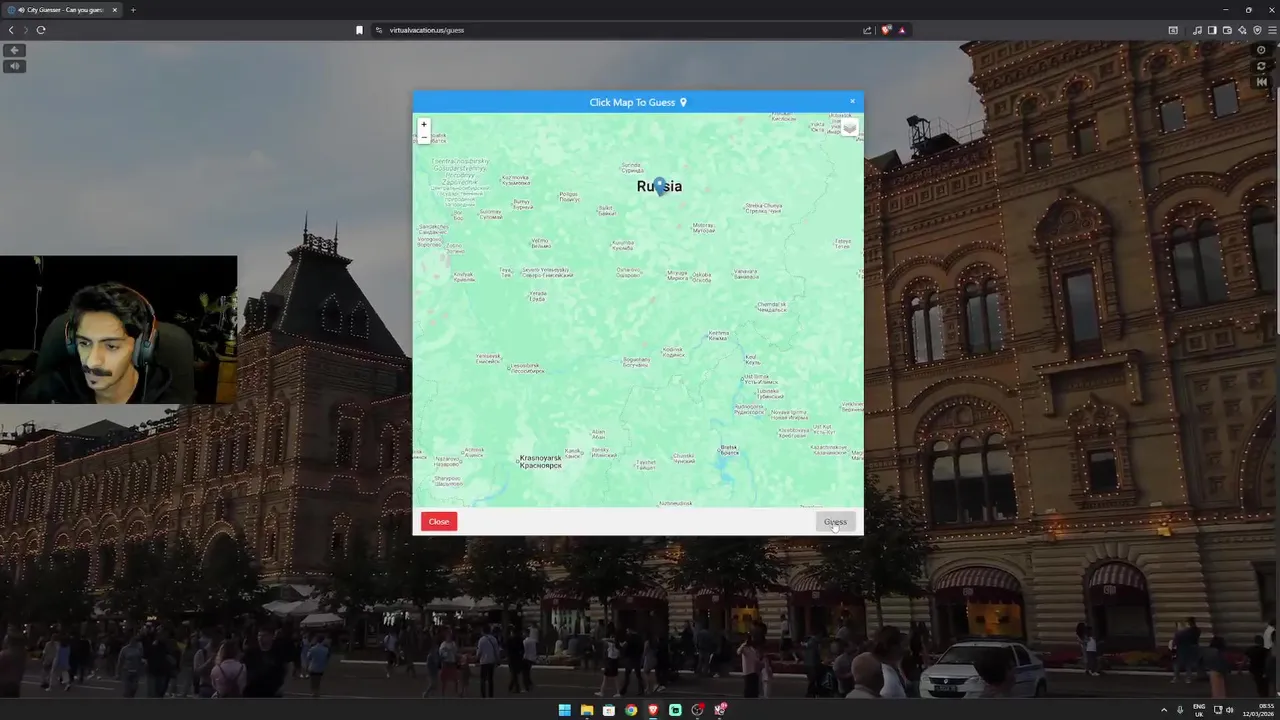This screenshot has width=1280, height=720.
Task: Dismiss the map dialog with the X
Action: (852, 101)
